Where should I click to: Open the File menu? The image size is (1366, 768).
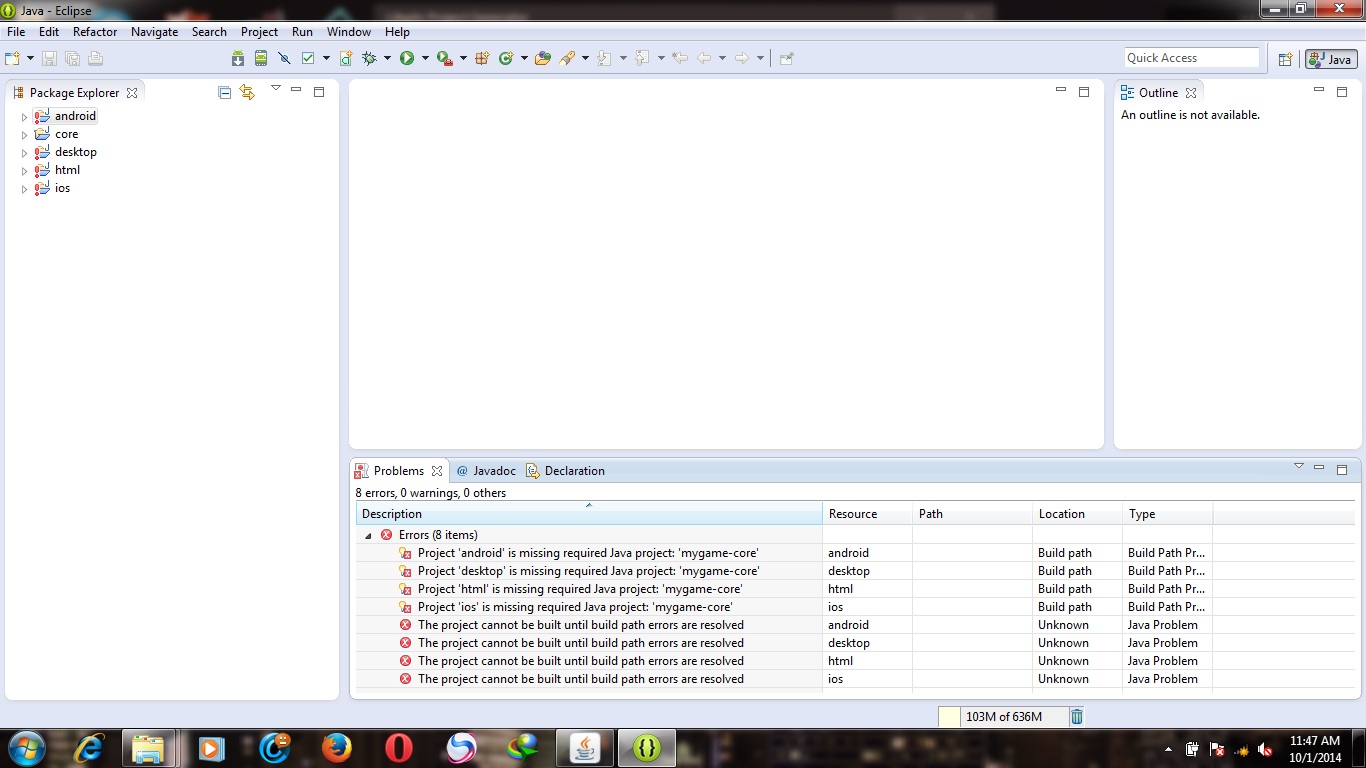[15, 32]
